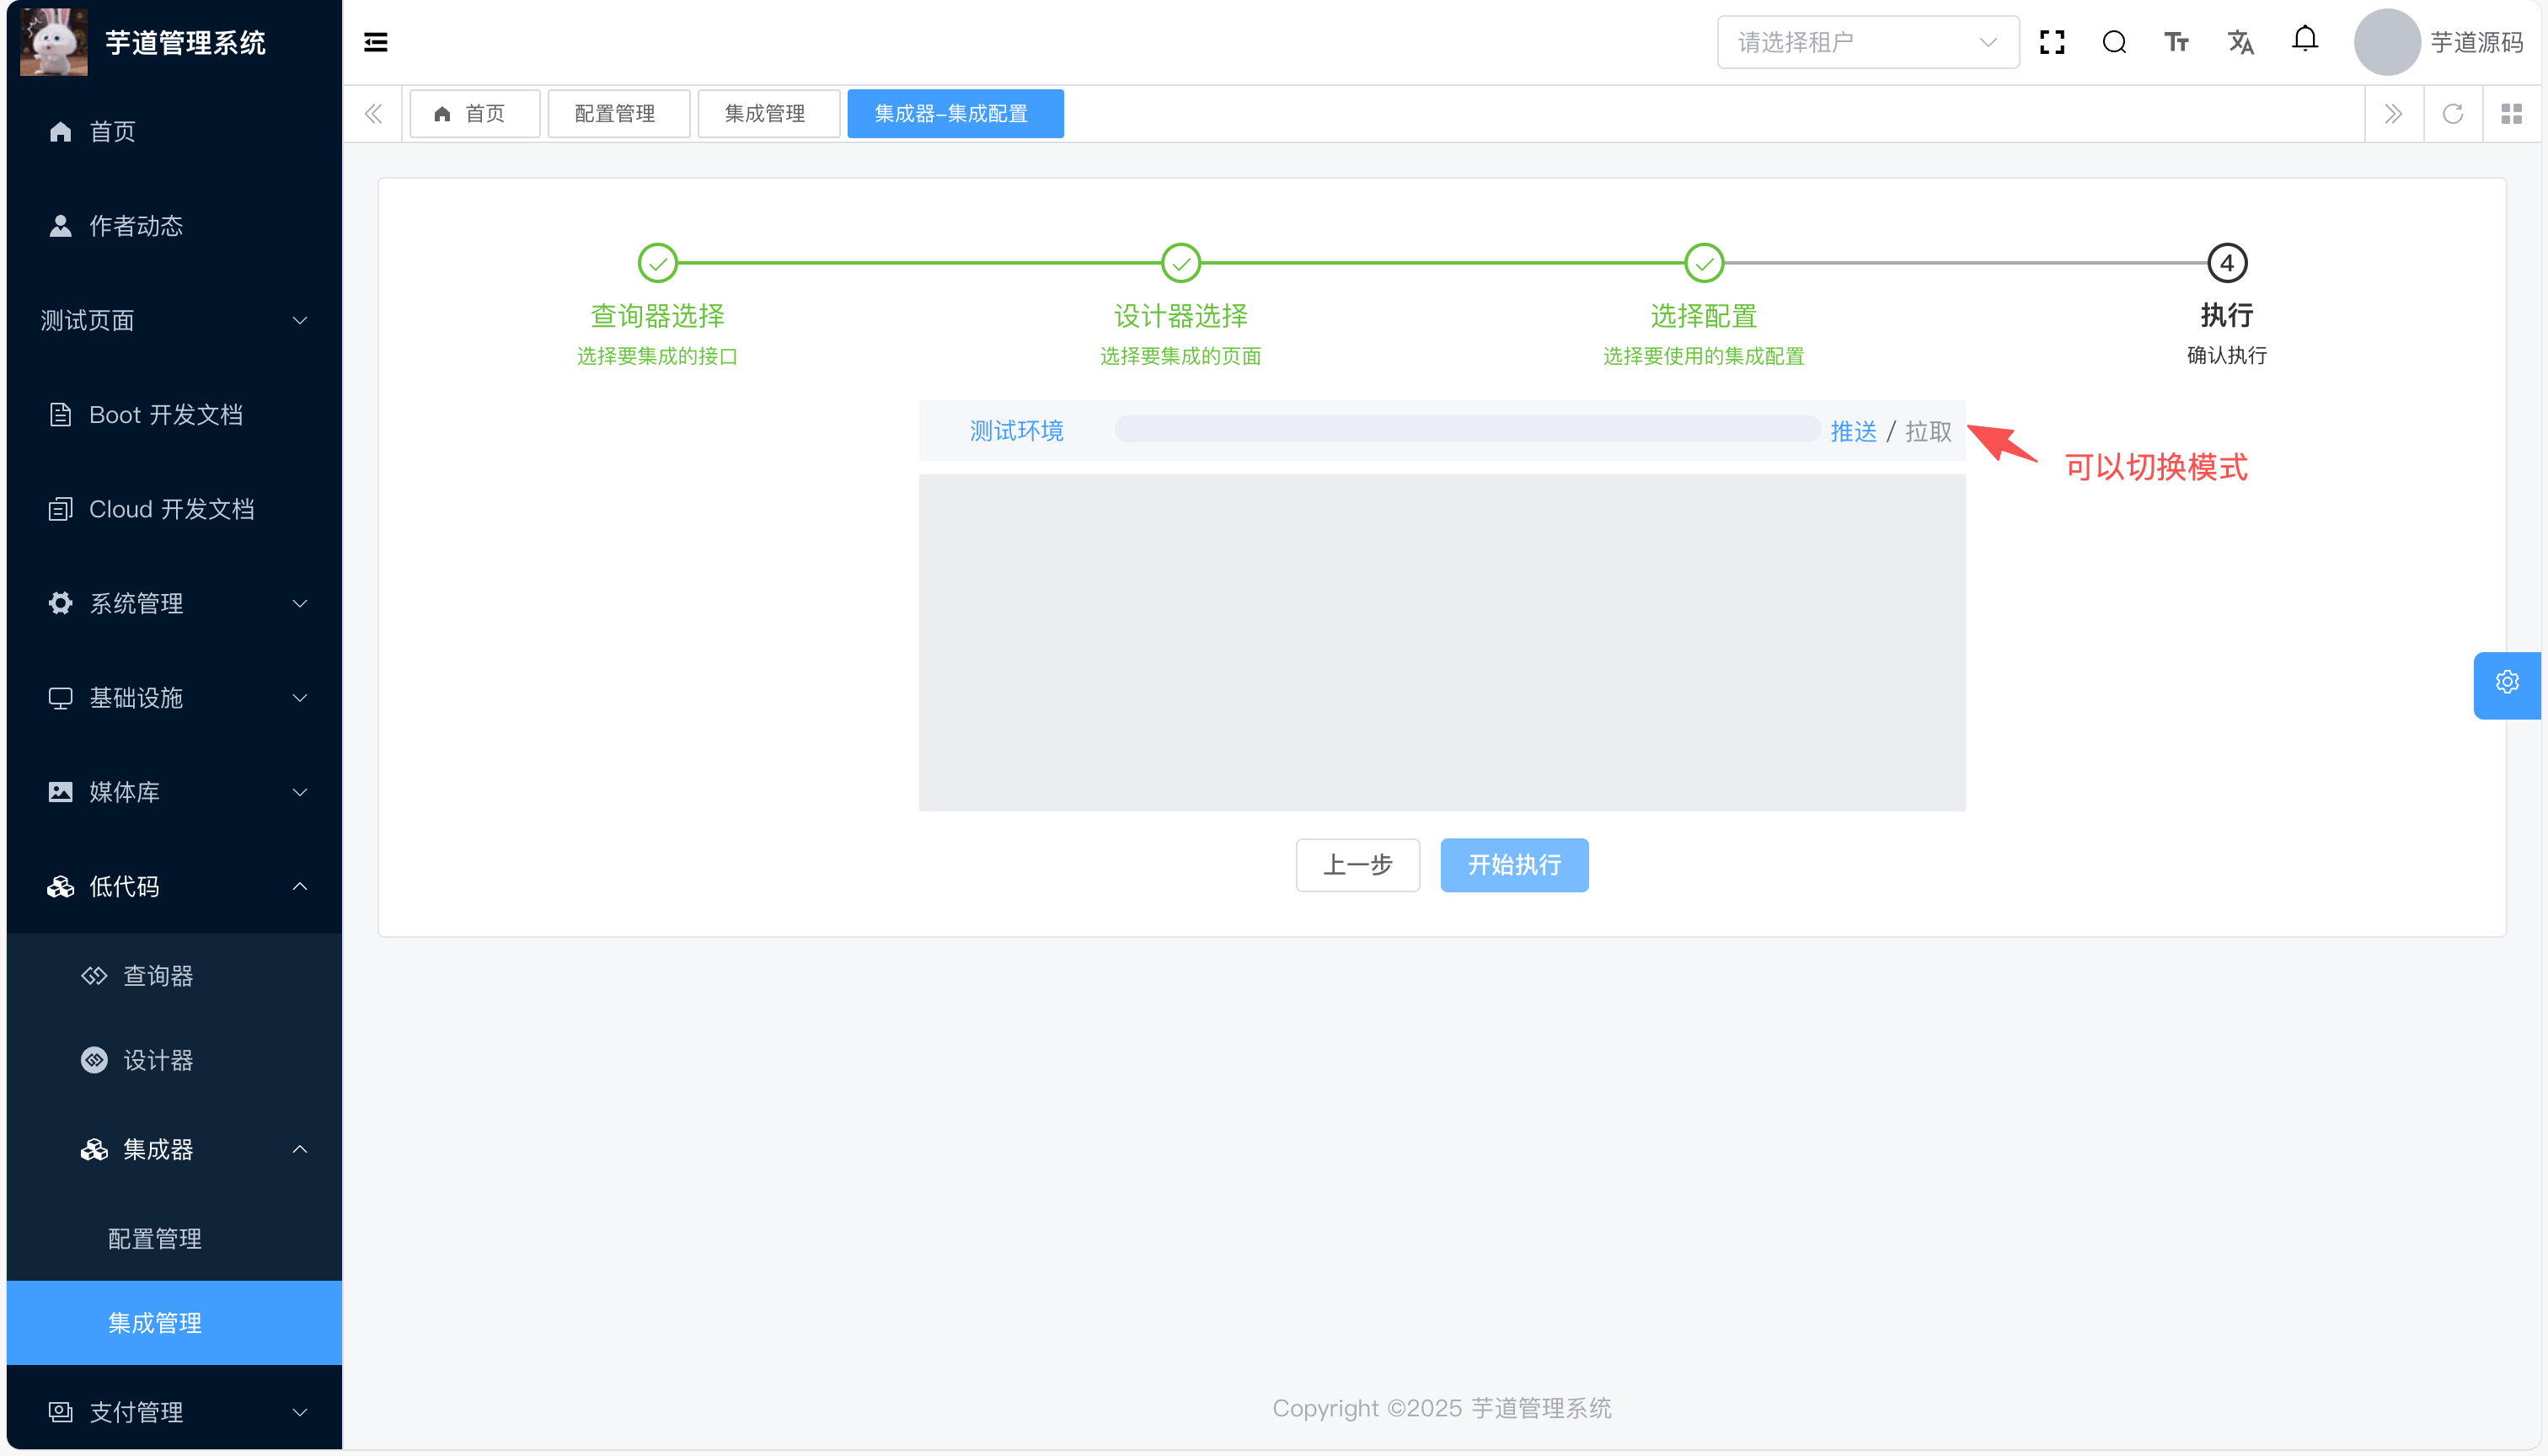Switch mode to 拉取

(x=1928, y=431)
